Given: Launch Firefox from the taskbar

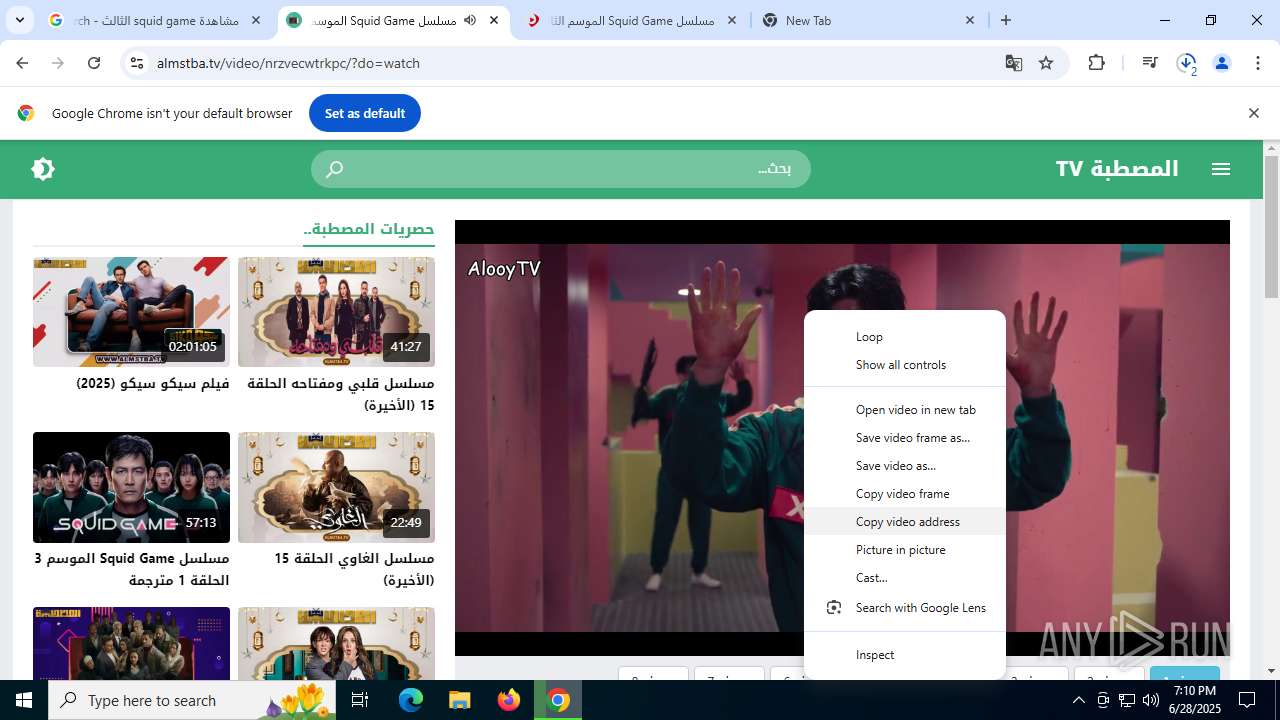Looking at the screenshot, I should coord(509,700).
